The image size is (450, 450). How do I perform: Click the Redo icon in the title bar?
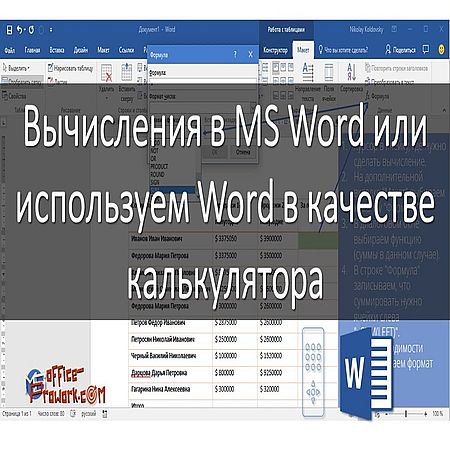click(31, 30)
